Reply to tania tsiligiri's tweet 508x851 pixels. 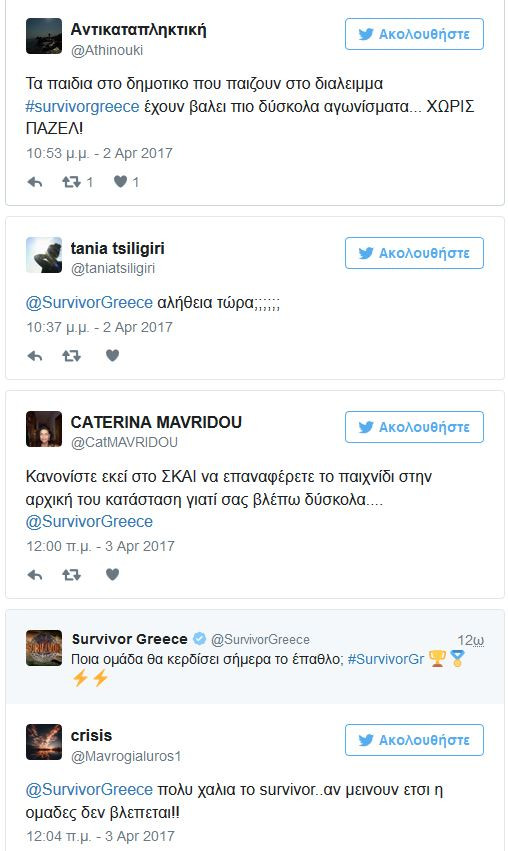point(35,356)
